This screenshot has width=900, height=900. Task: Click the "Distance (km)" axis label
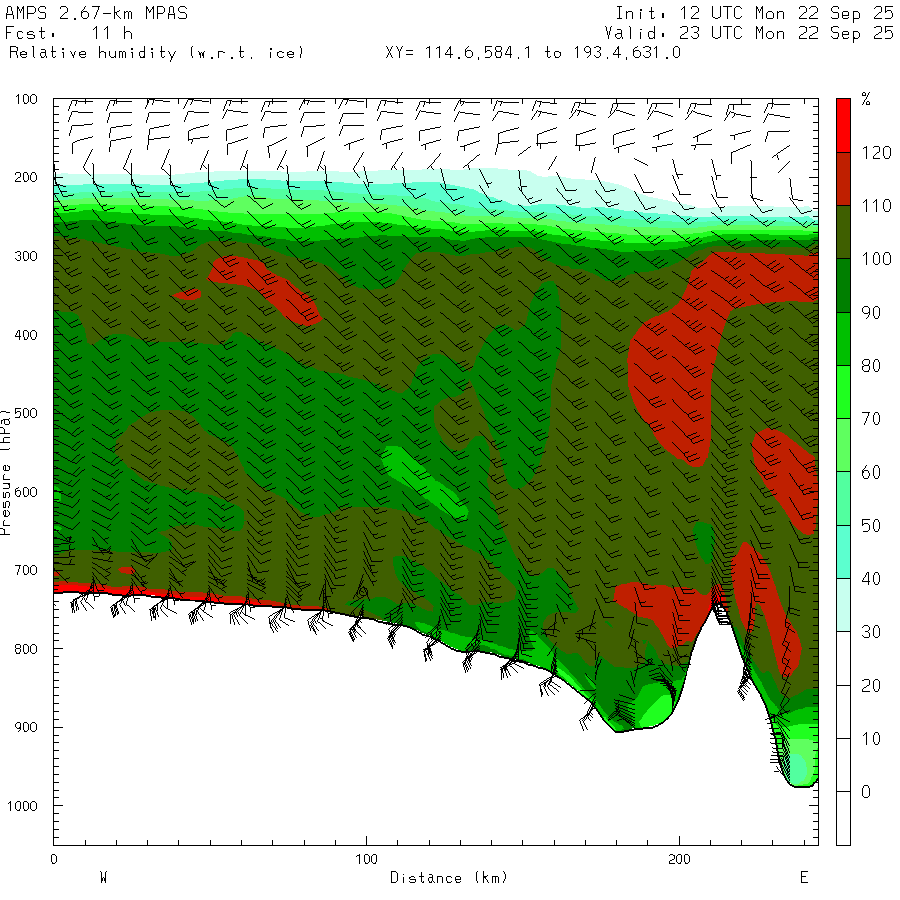click(x=449, y=878)
